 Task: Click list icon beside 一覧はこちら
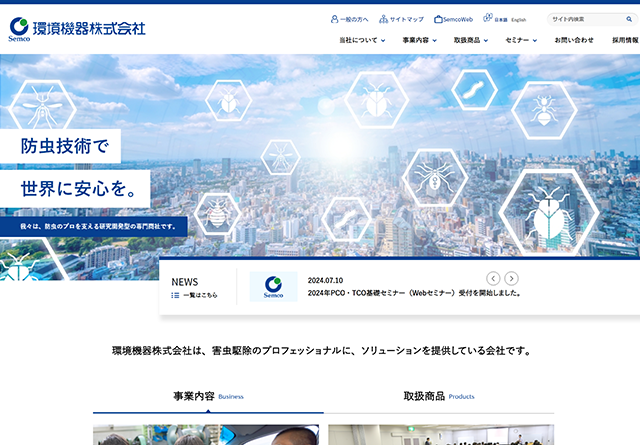click(175, 295)
